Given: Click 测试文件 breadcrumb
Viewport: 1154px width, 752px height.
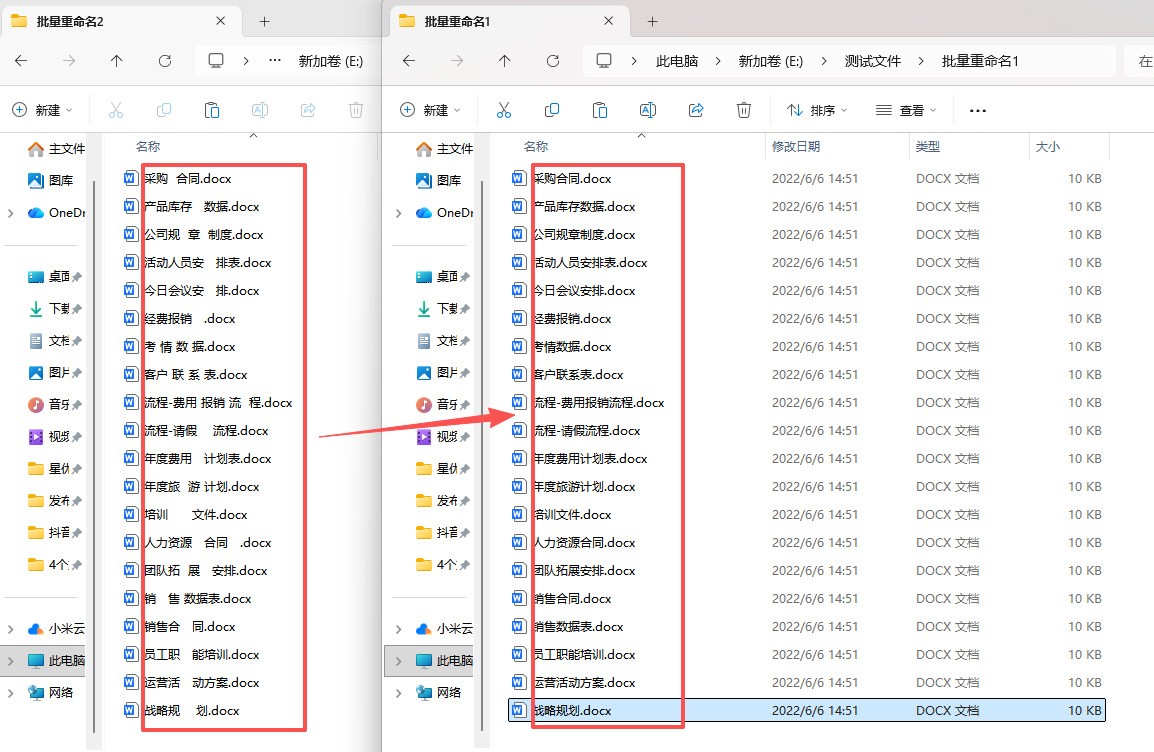Looking at the screenshot, I should tap(872, 61).
